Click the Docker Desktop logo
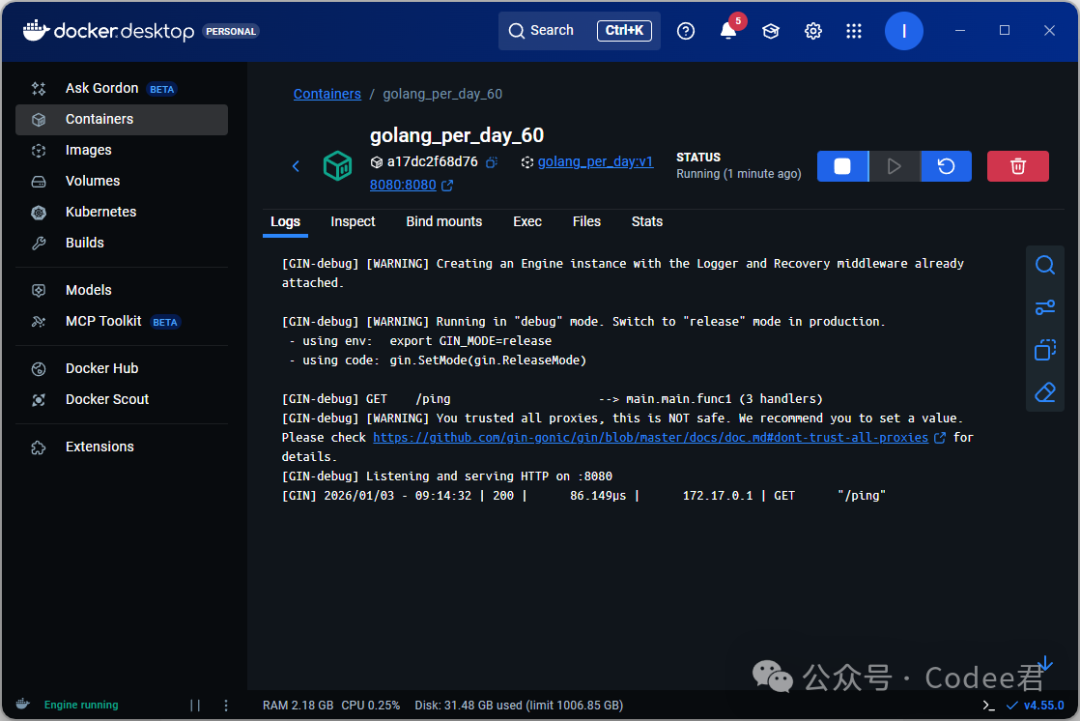The width and height of the screenshot is (1080, 721). (x=108, y=31)
